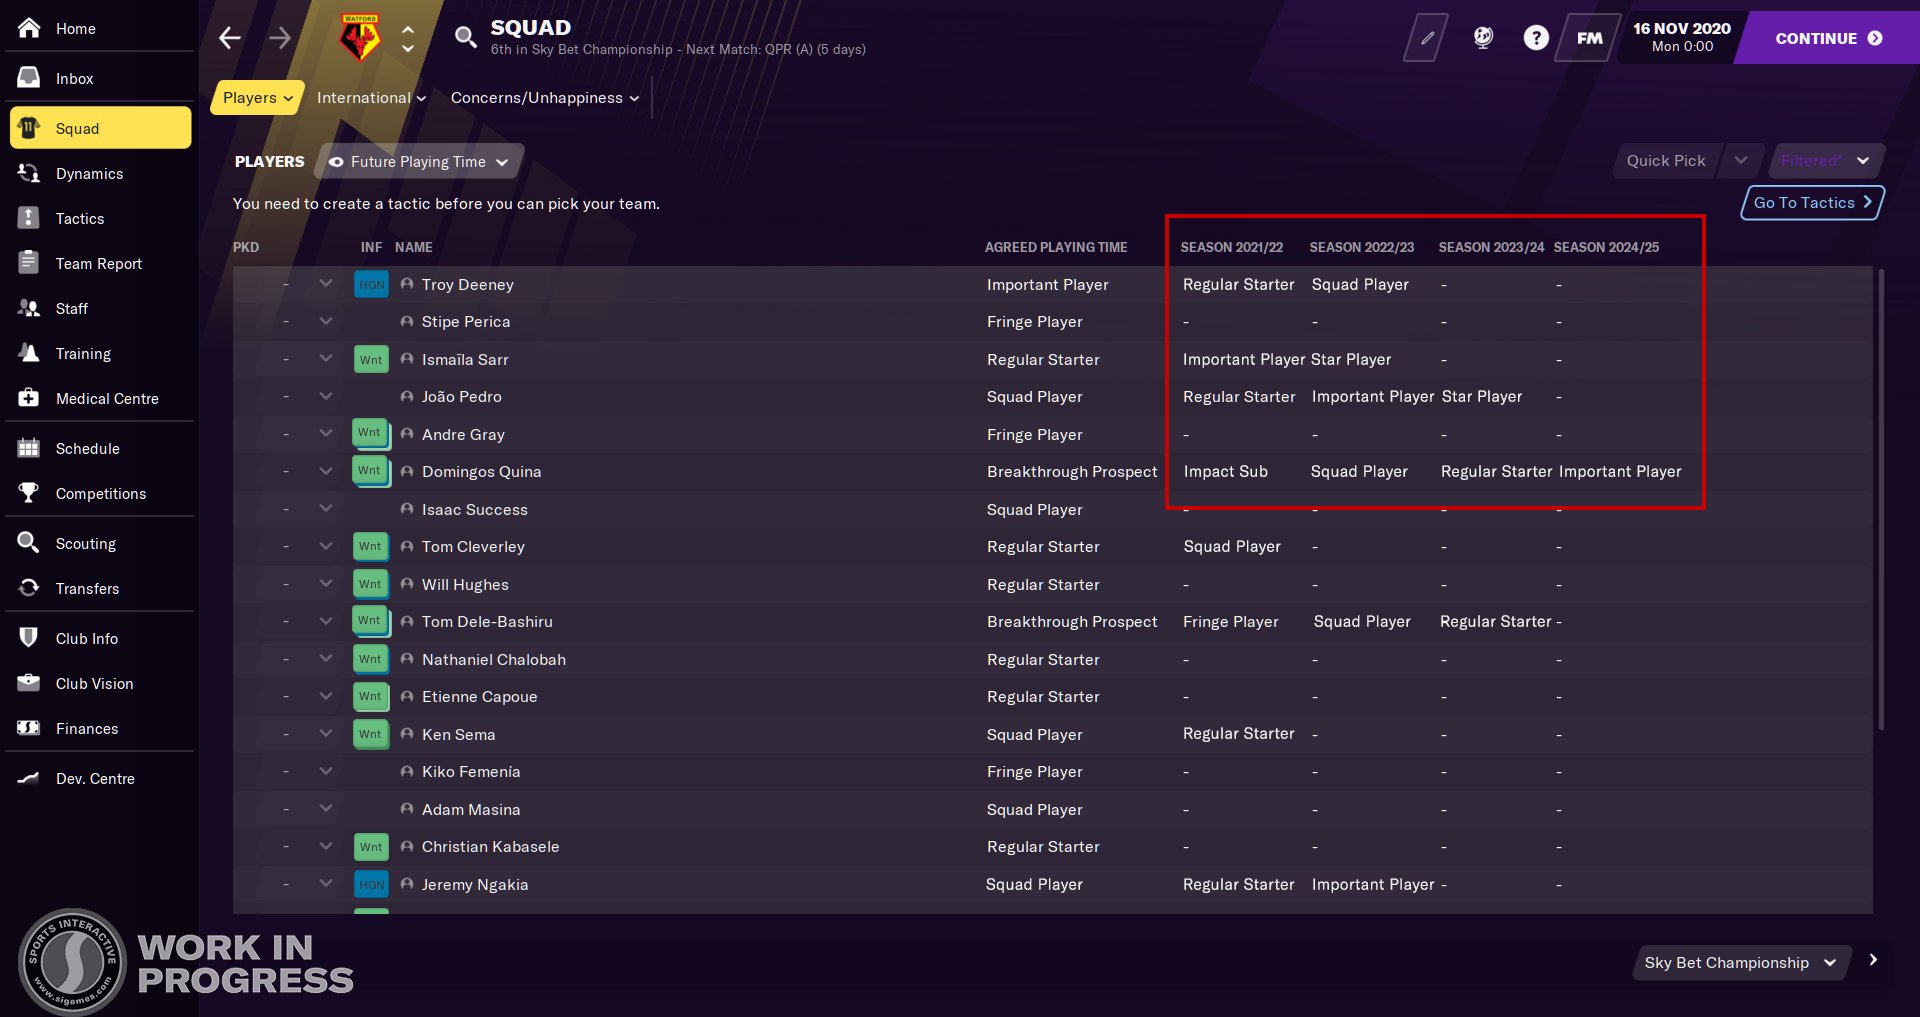Expand the Quick Pick arrow dropdown
The height and width of the screenshot is (1017, 1920).
pyautogui.click(x=1741, y=160)
